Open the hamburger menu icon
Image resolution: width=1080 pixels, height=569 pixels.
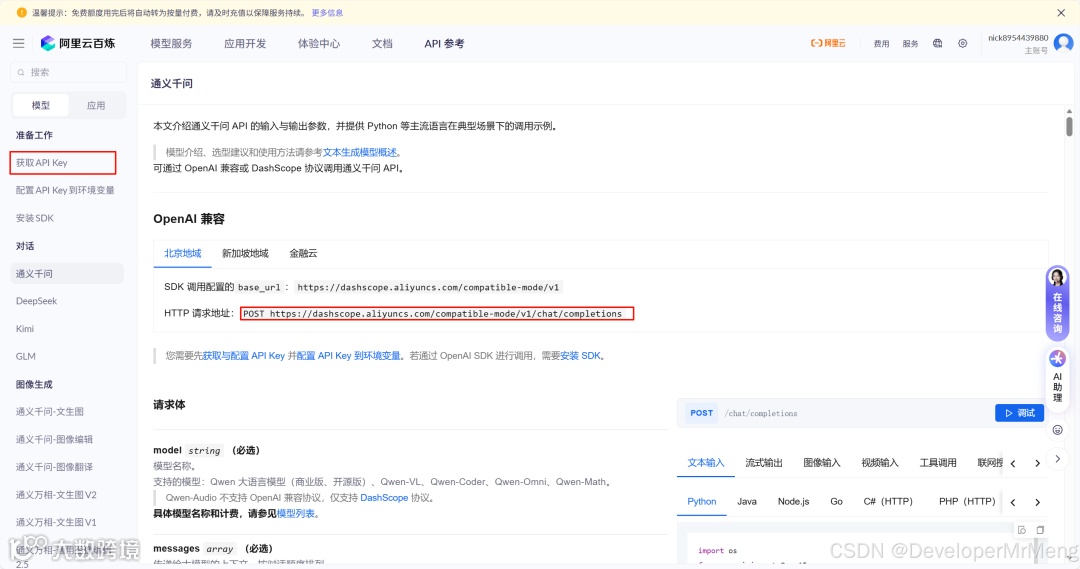point(19,43)
